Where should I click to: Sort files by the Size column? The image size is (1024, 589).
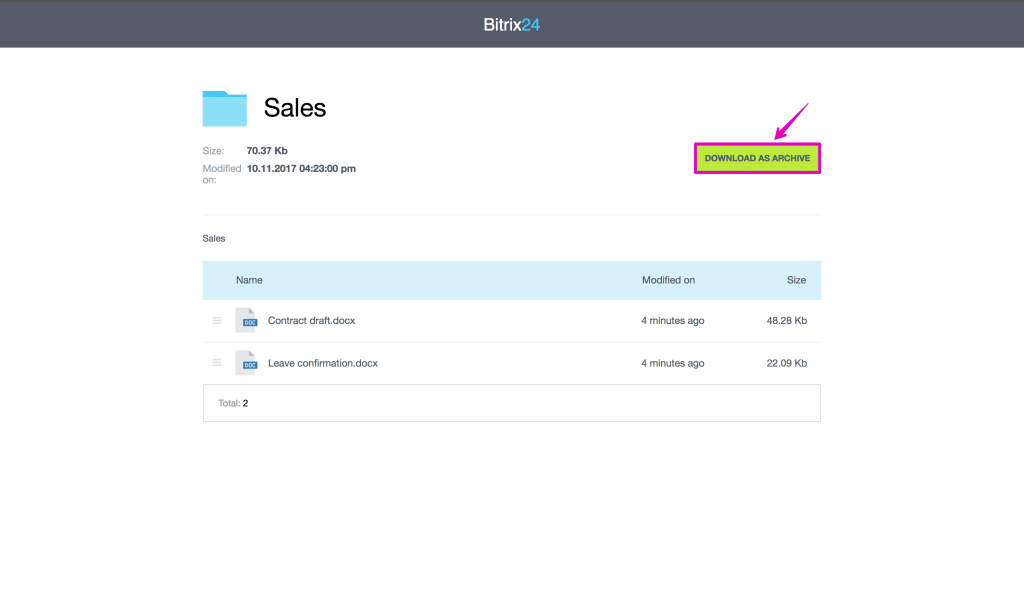[x=796, y=280]
